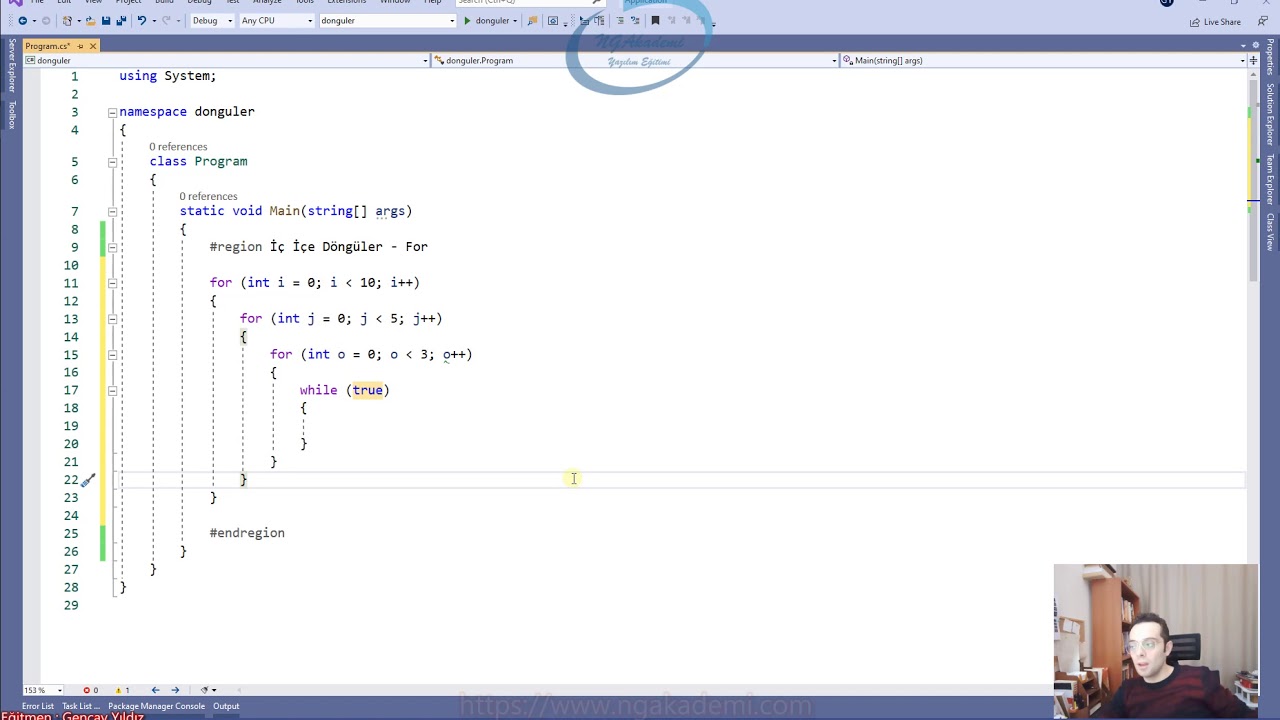Close the Program.cs tab
The image size is (1280, 720).
pos(93,46)
